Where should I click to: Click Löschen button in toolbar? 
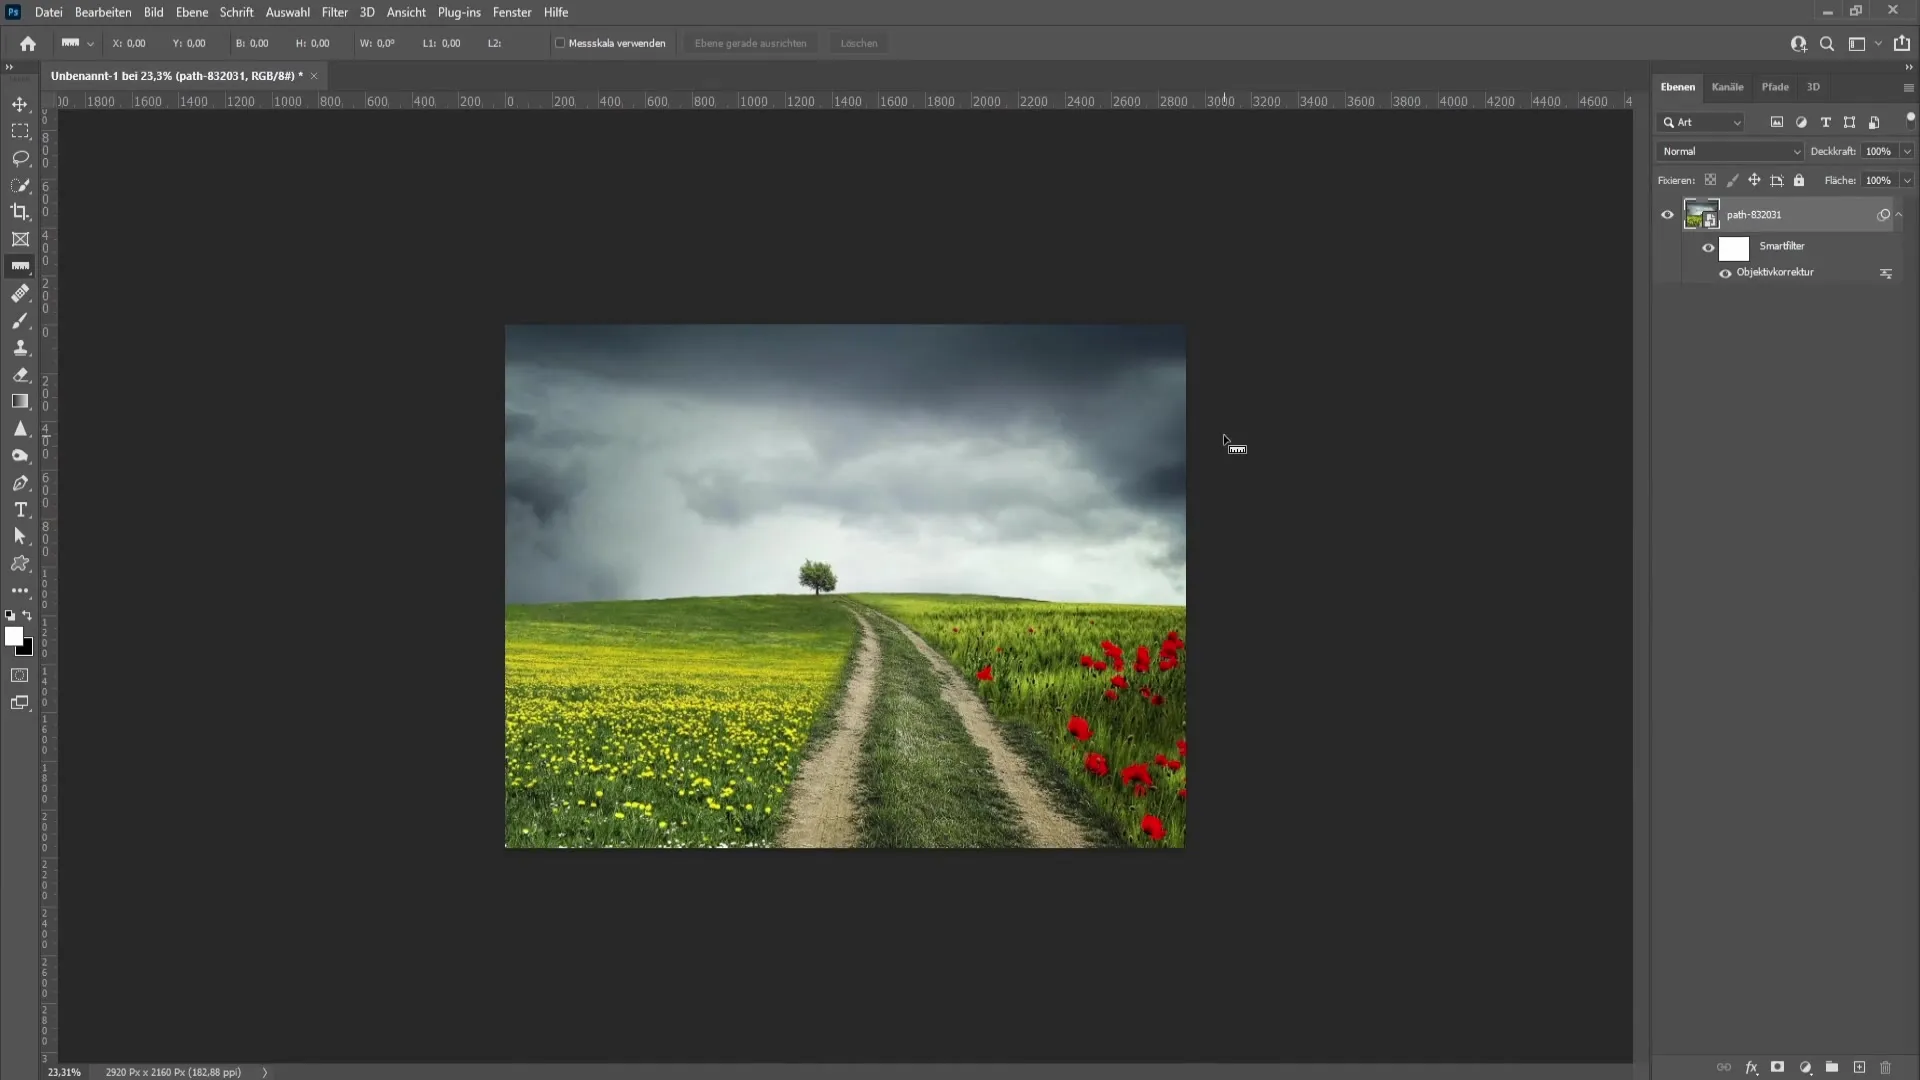pos(858,44)
